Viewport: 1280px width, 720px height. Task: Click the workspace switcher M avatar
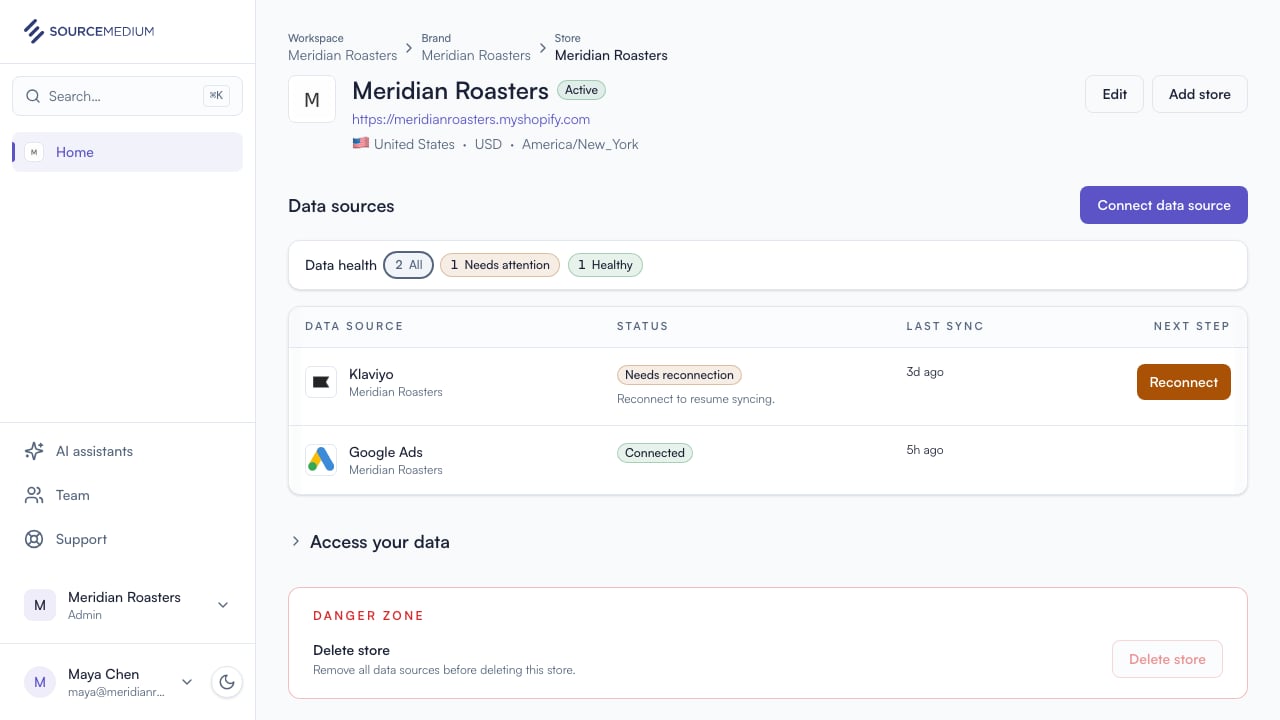pyautogui.click(x=40, y=605)
